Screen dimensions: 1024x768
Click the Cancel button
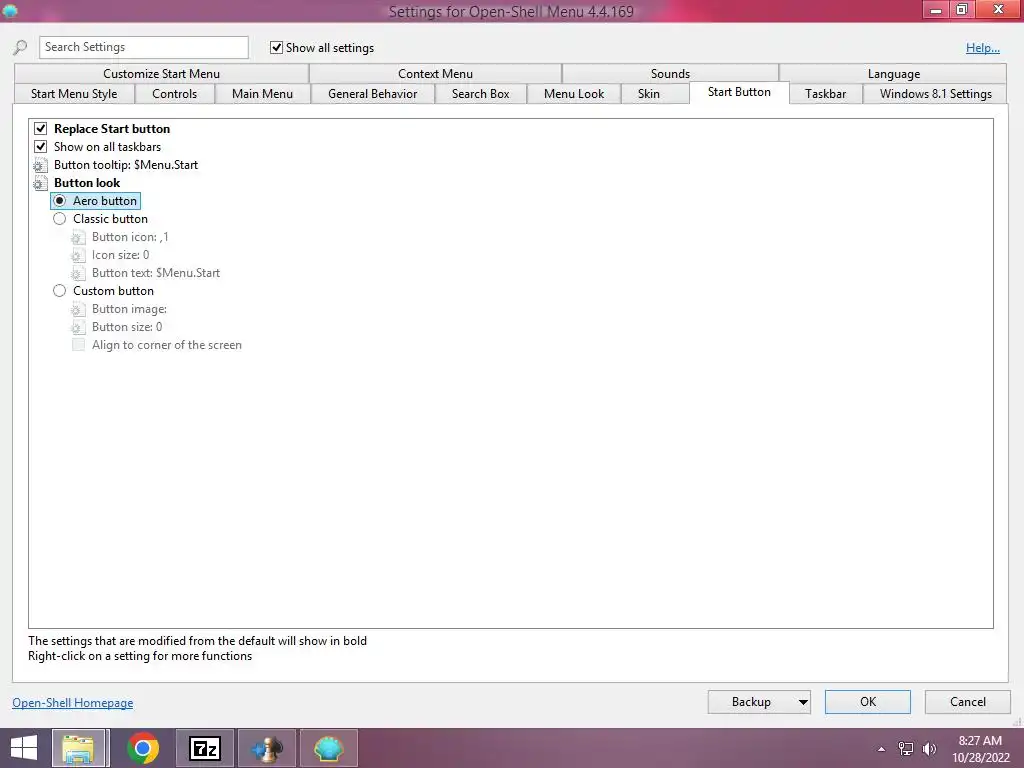click(x=968, y=702)
